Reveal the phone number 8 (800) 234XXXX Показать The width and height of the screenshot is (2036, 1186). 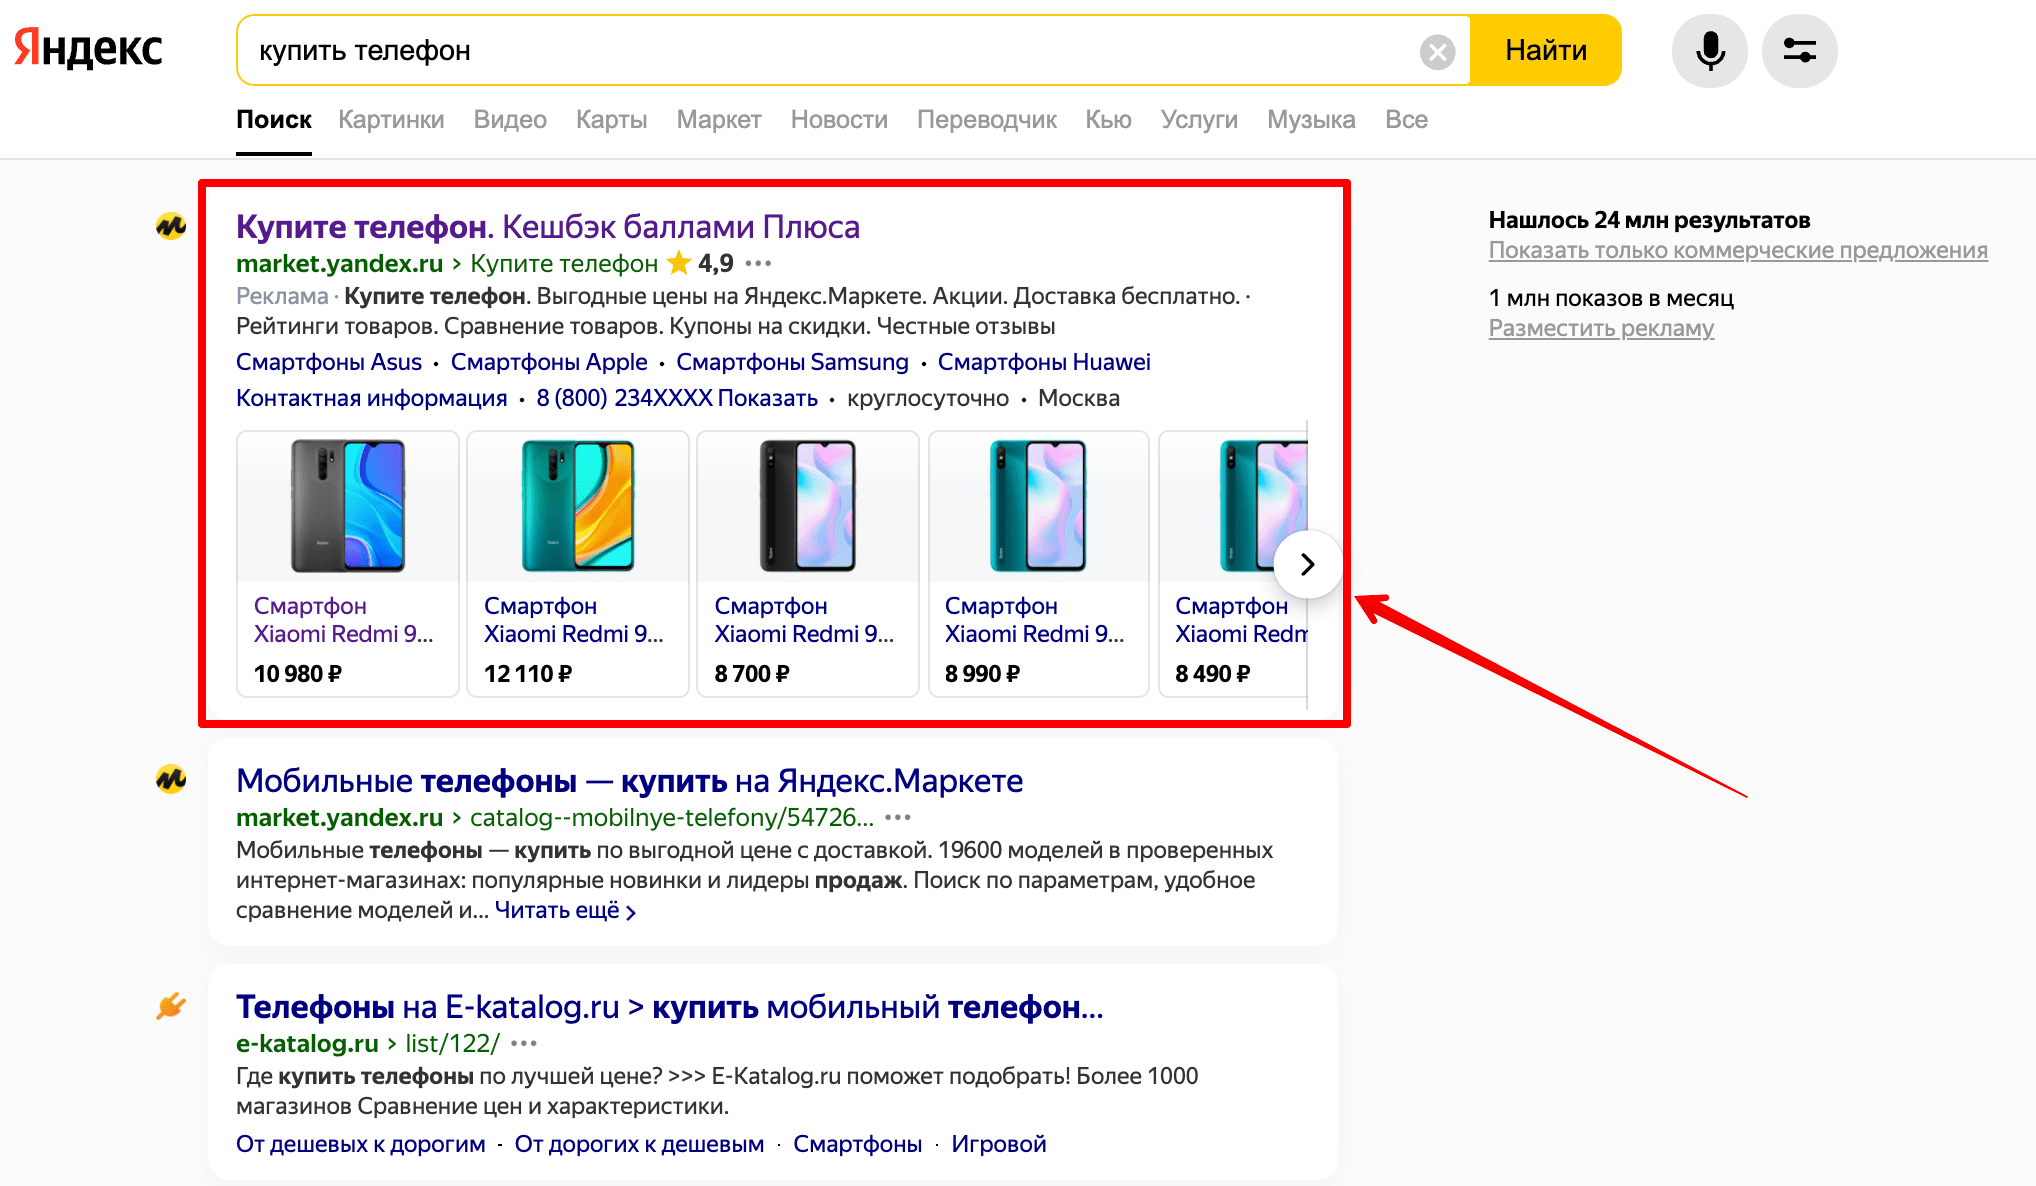click(x=677, y=398)
